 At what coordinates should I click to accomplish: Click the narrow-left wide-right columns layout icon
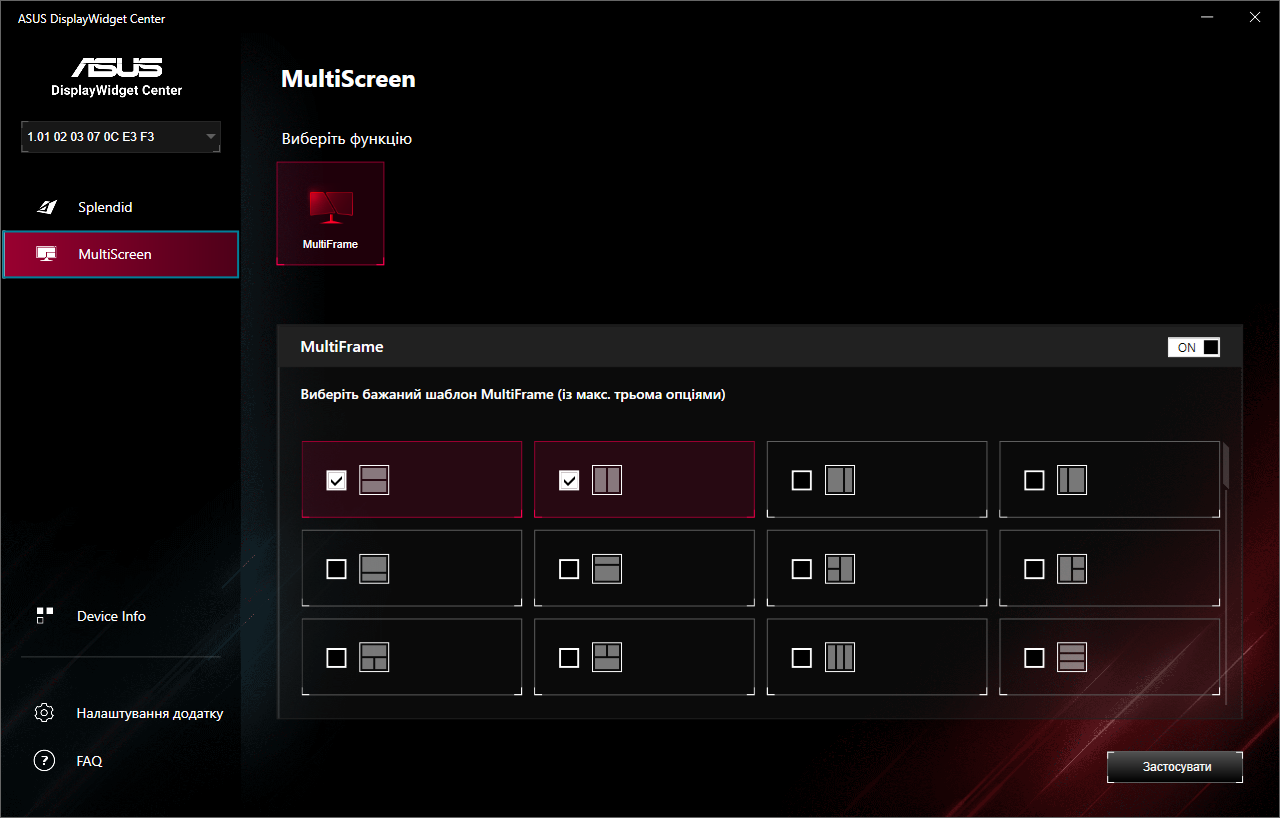click(1072, 480)
